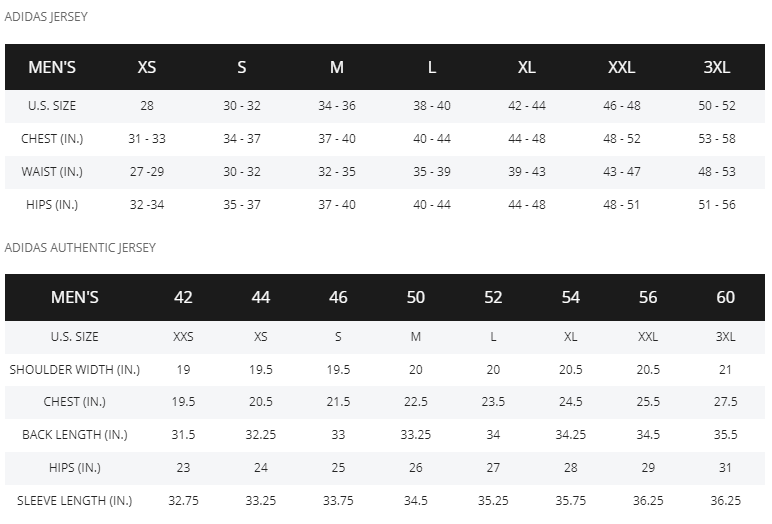Select the XXS U.S. size cell
Image resolution: width=772 pixels, height=524 pixels.
[x=183, y=337]
